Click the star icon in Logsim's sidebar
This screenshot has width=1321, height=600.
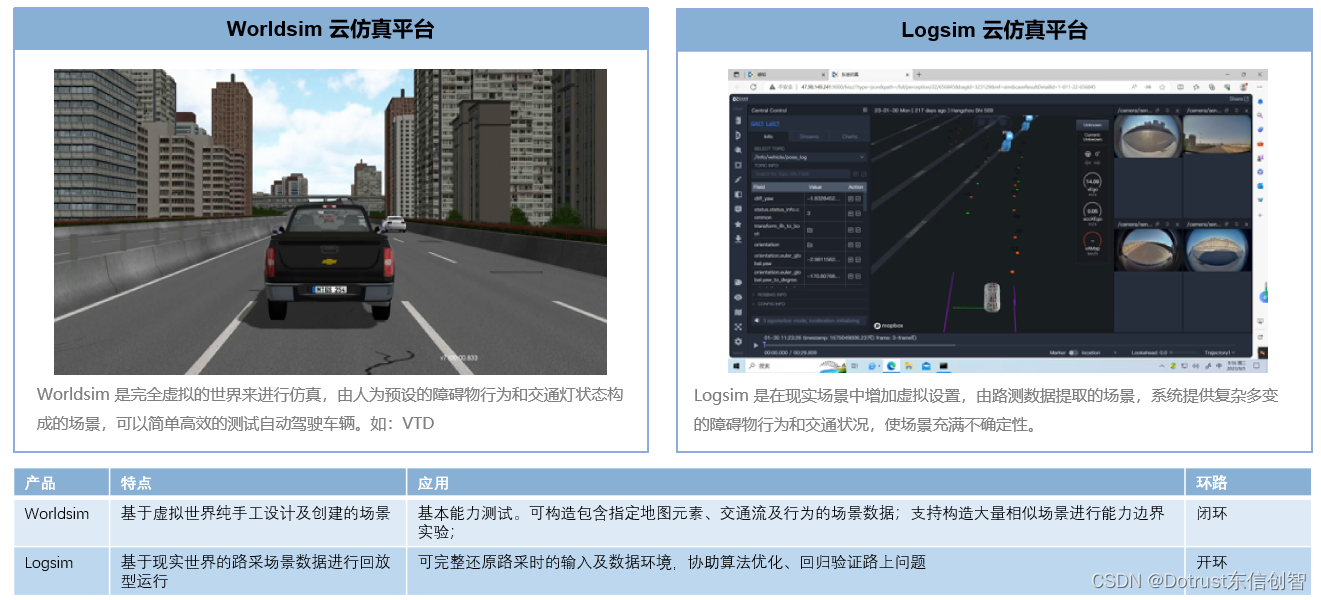738,224
